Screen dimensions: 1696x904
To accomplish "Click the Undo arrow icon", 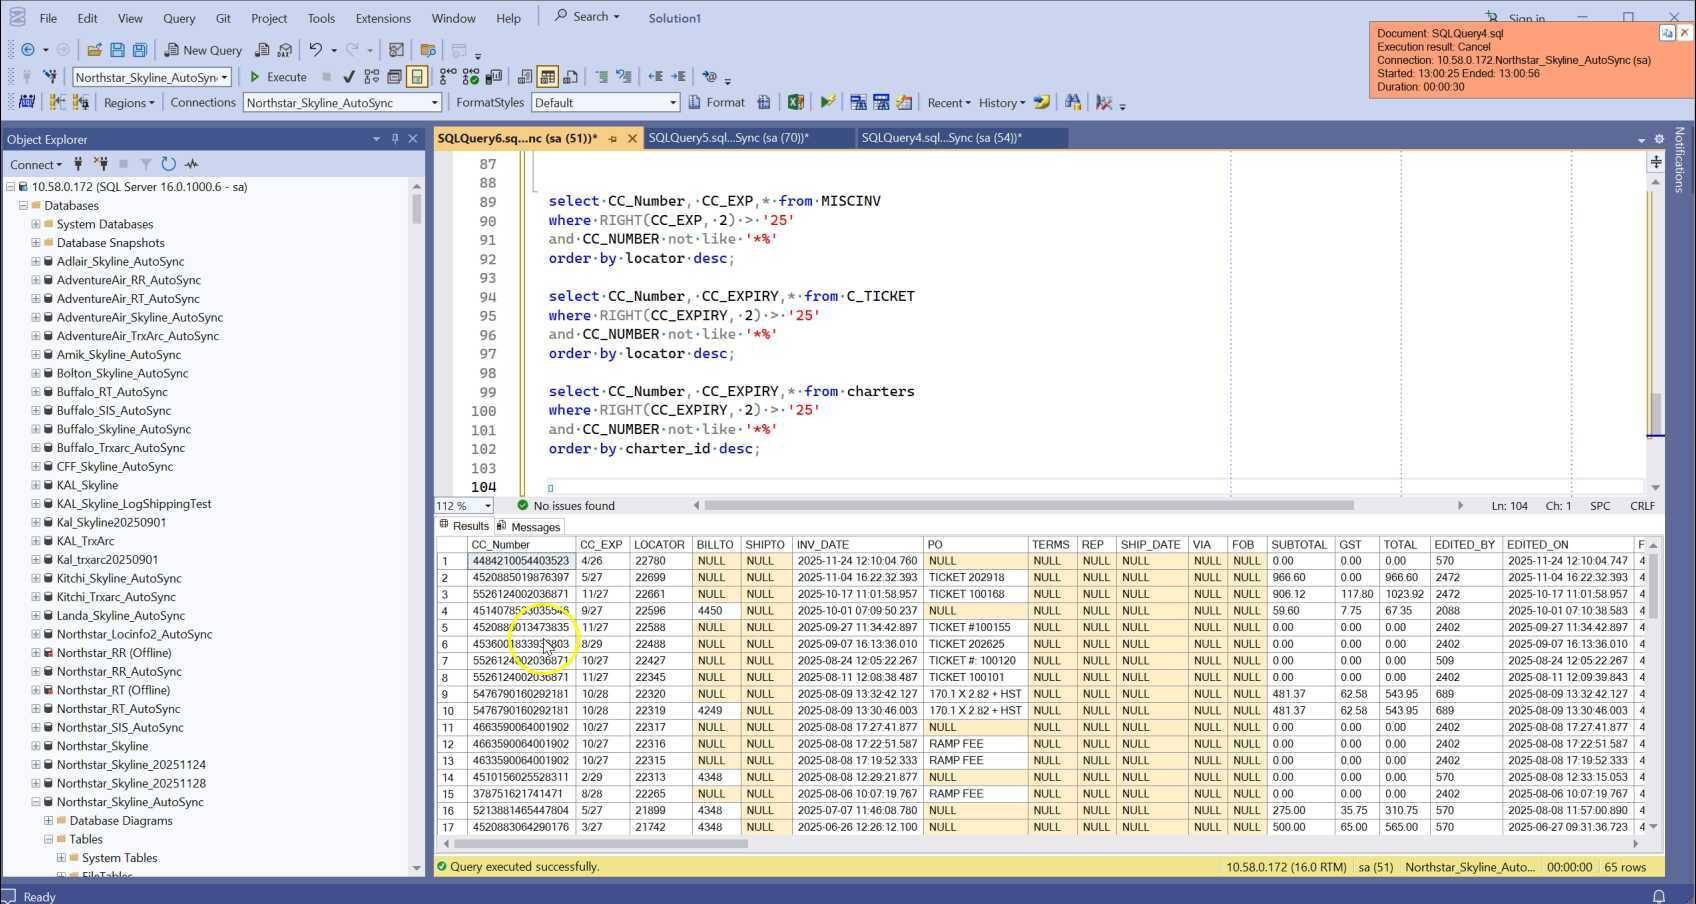I will pyautogui.click(x=316, y=50).
